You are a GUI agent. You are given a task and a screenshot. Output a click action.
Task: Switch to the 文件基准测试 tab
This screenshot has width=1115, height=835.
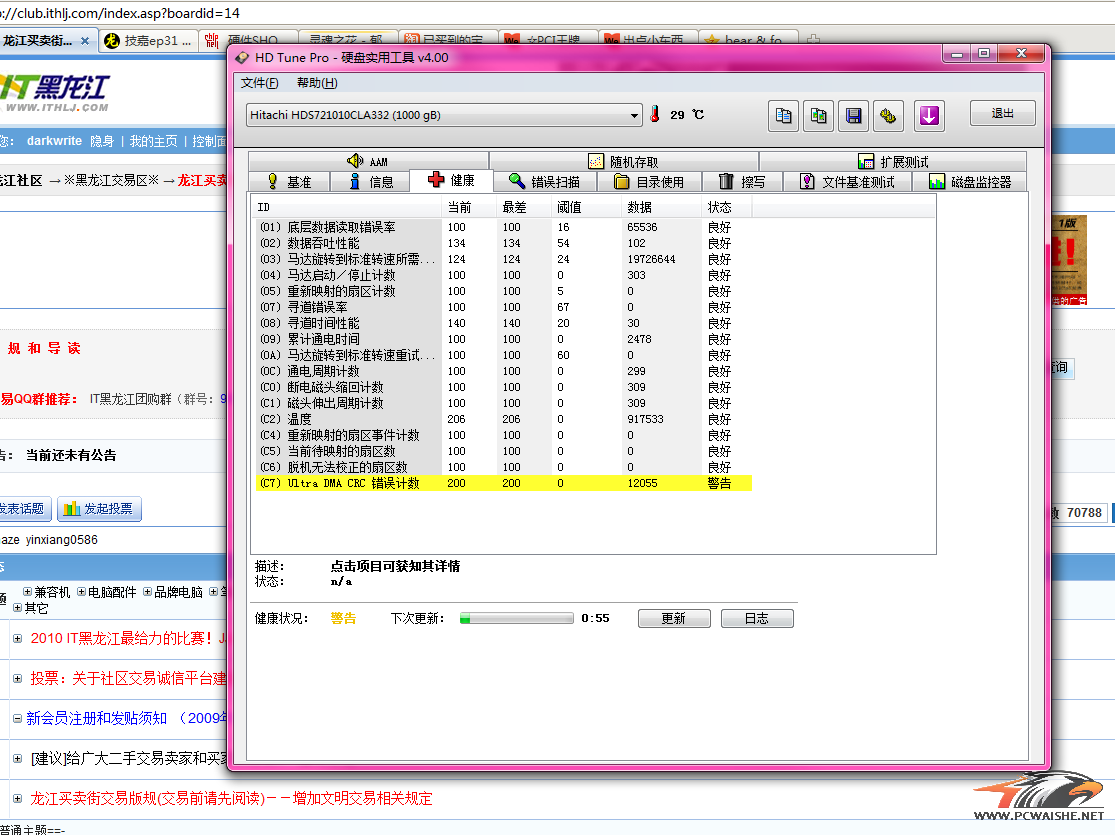pyautogui.click(x=848, y=182)
